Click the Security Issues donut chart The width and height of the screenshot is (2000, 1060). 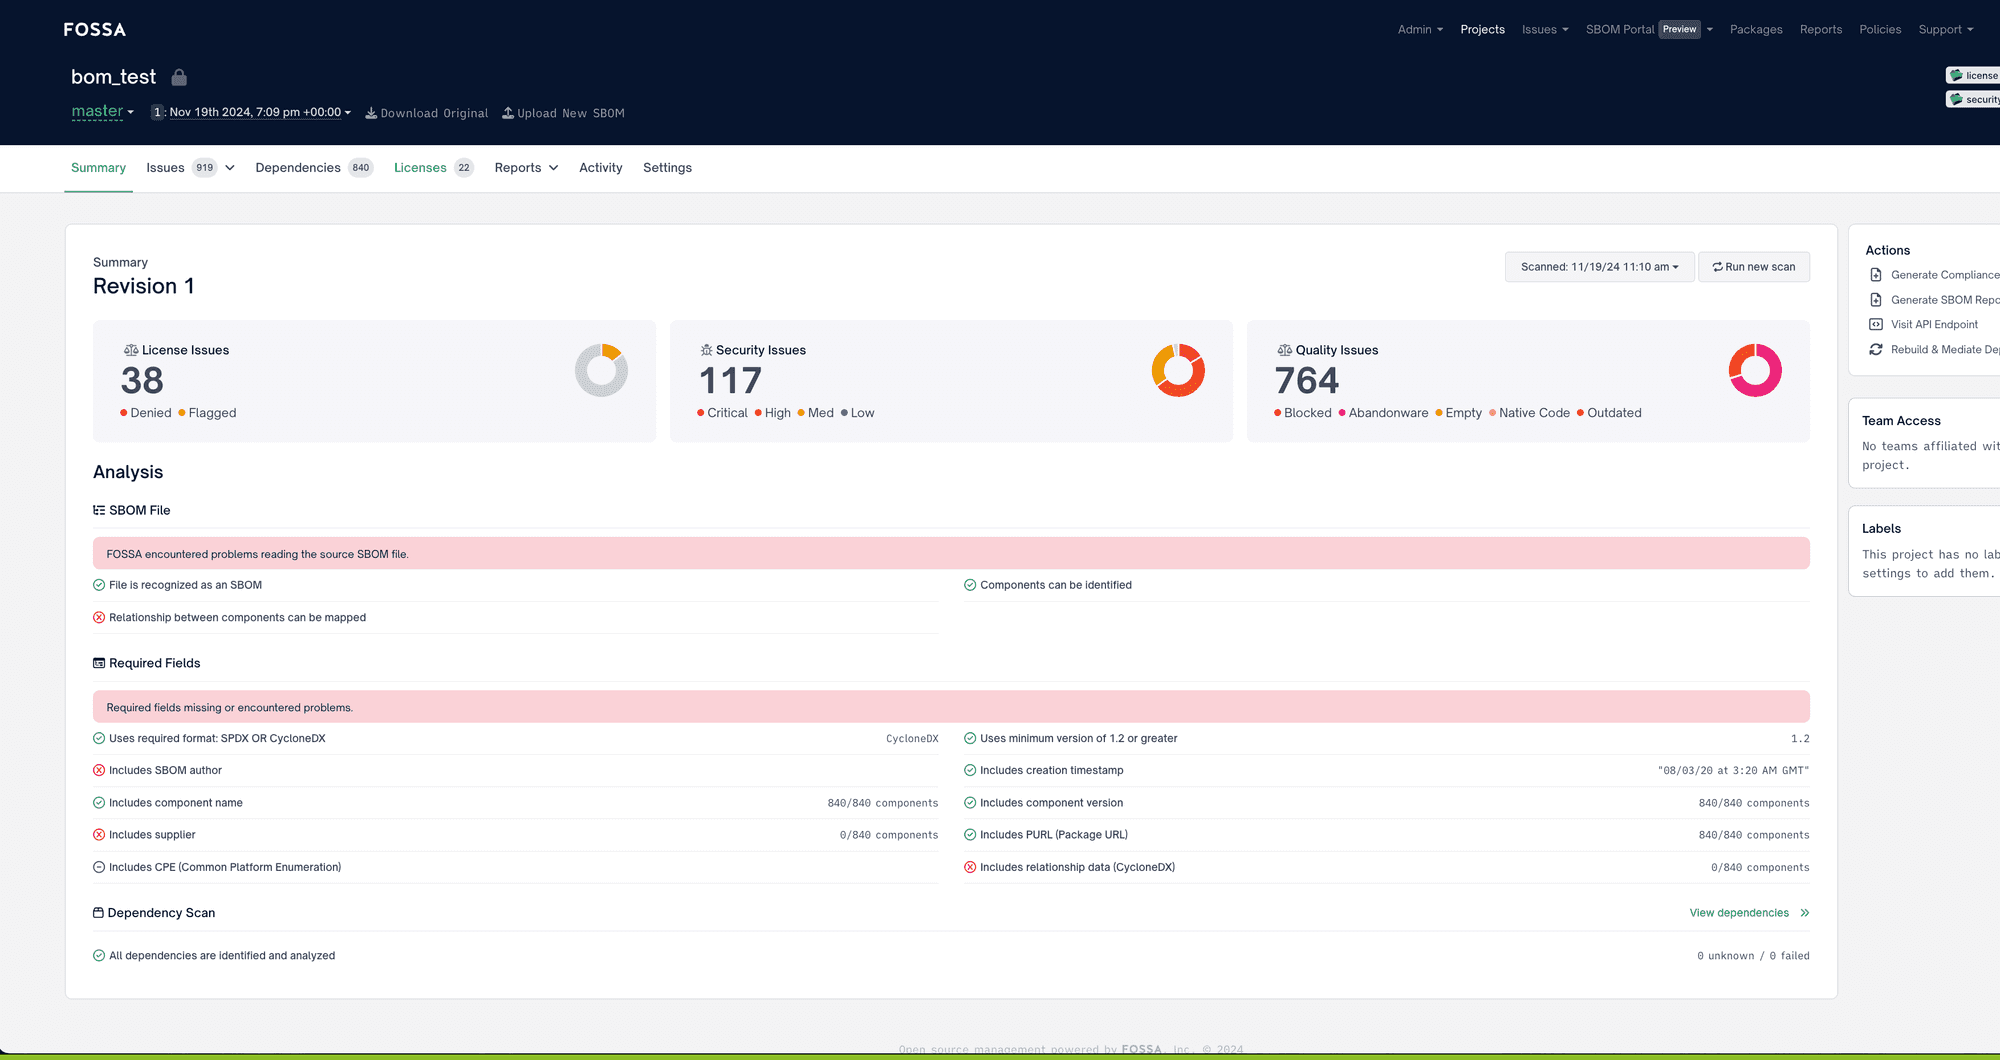(x=1178, y=369)
